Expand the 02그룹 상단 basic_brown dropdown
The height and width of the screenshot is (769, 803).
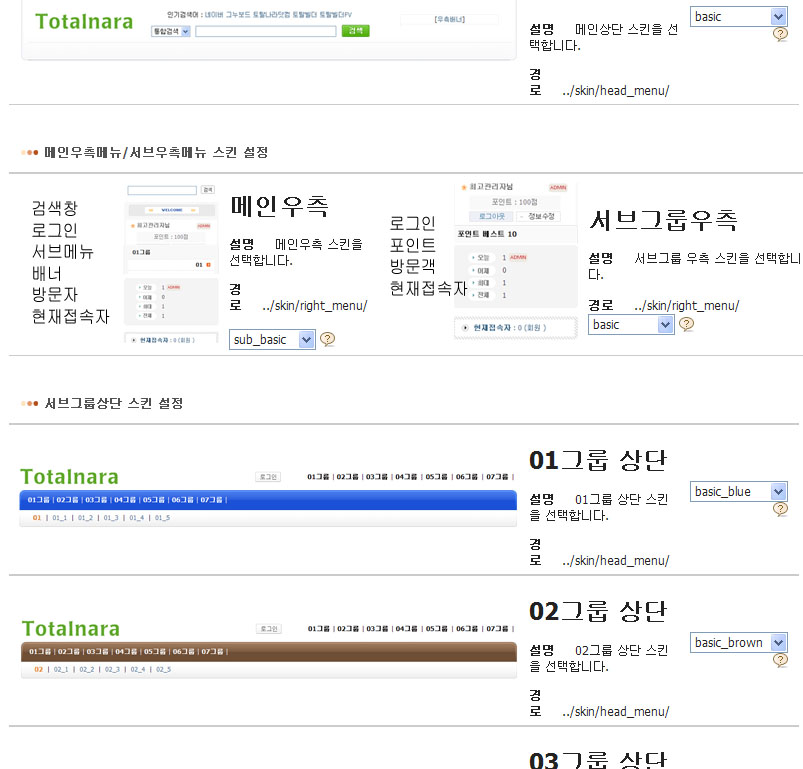pyautogui.click(x=738, y=643)
